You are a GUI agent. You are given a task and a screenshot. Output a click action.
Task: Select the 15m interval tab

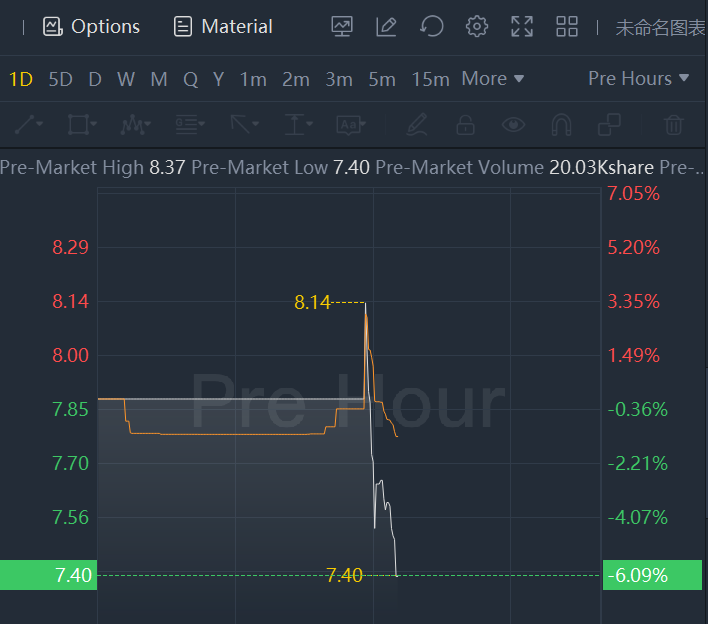point(430,79)
